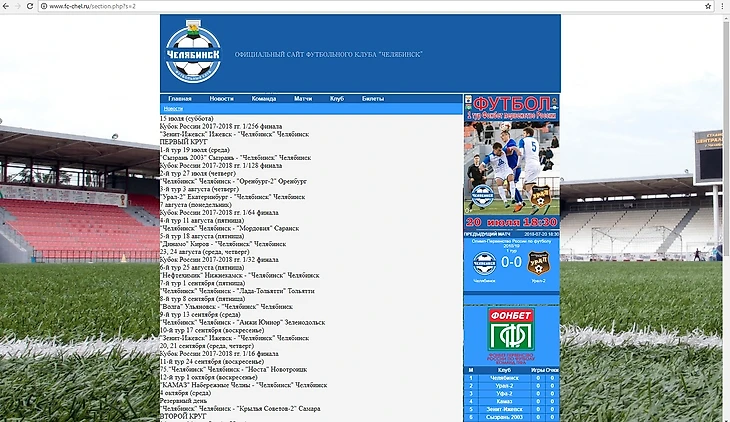Click '"Урал-2" Екатеринбург - "Челябинск"' line
This screenshot has height=422, width=730.
(x=232, y=197)
